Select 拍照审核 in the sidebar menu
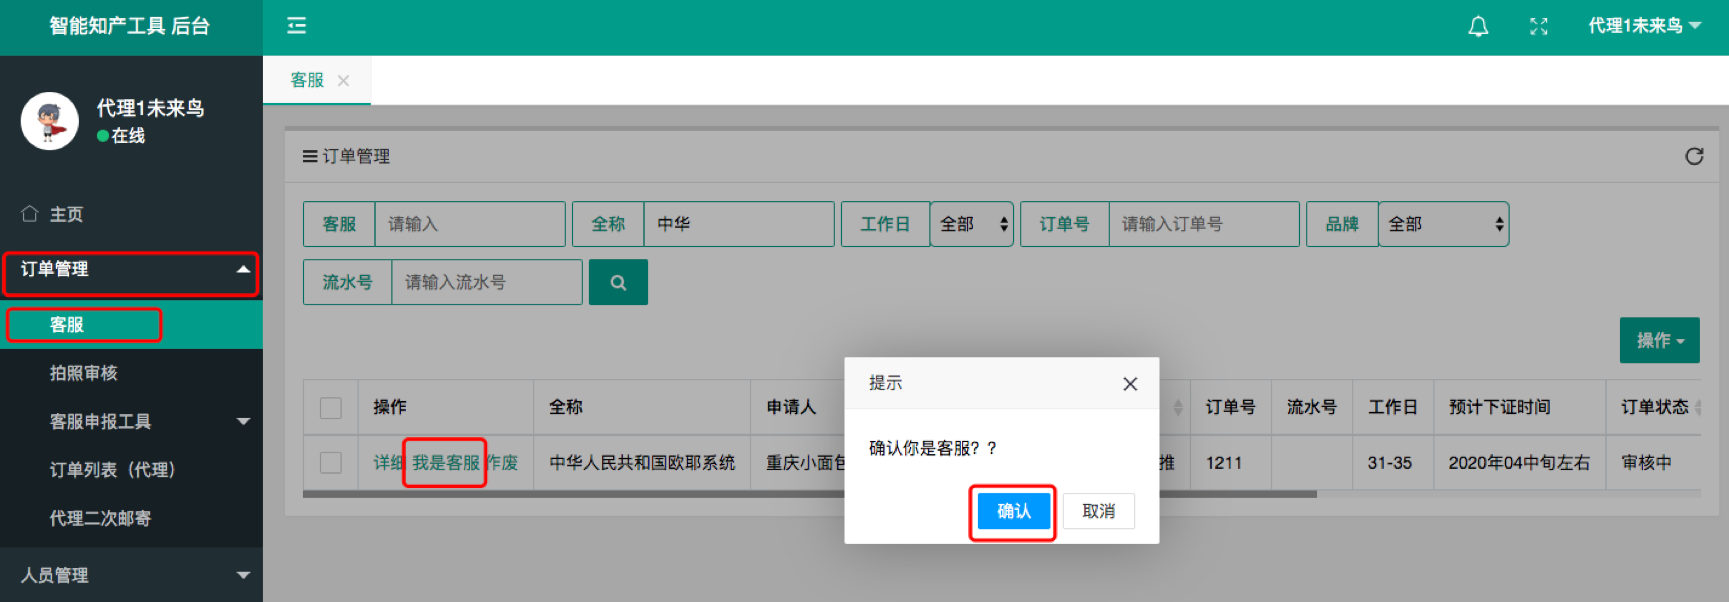Image resolution: width=1729 pixels, height=602 pixels. click(x=84, y=373)
